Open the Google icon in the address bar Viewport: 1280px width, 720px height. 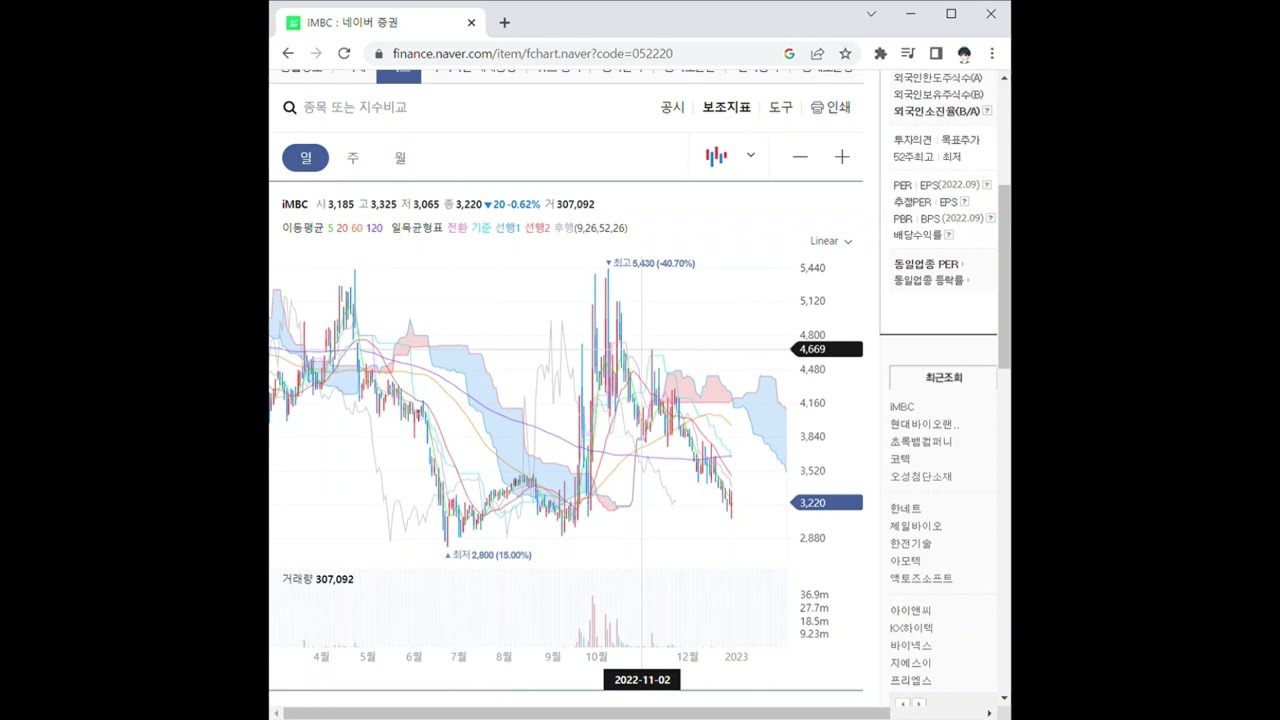[789, 53]
